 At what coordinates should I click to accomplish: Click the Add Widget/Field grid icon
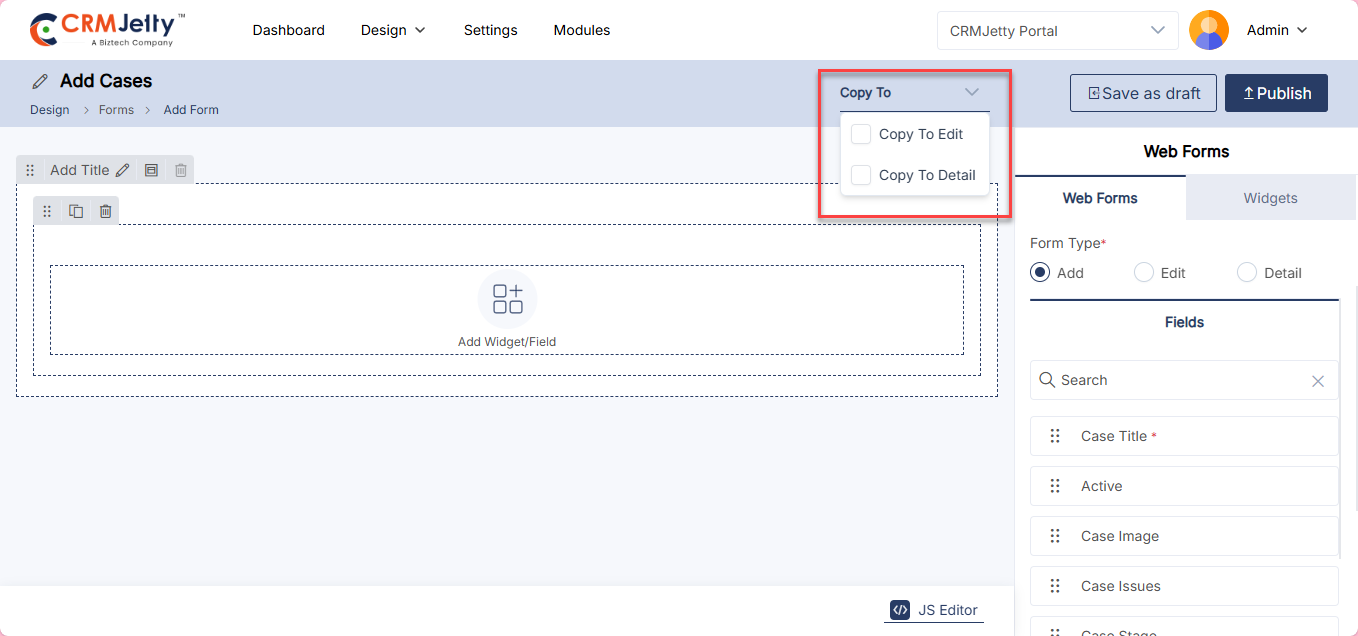click(x=507, y=299)
